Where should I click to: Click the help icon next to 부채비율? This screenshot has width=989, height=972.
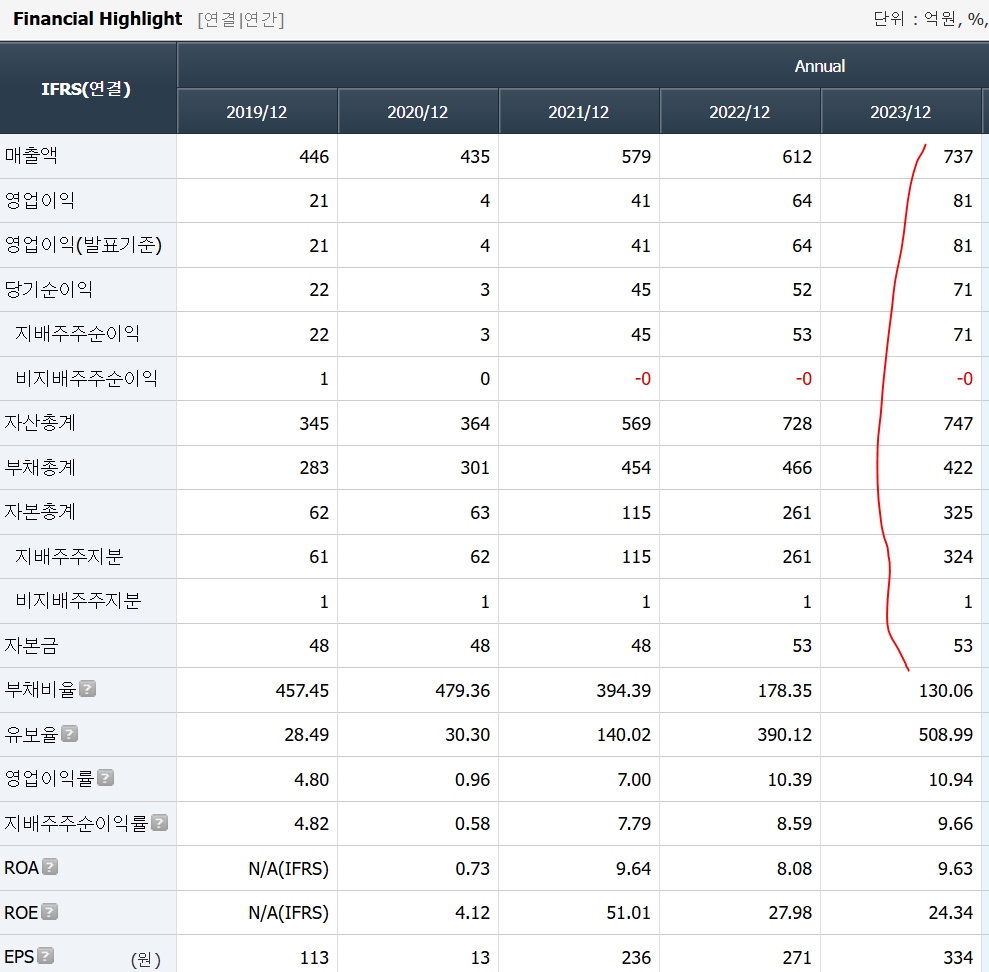[x=88, y=689]
